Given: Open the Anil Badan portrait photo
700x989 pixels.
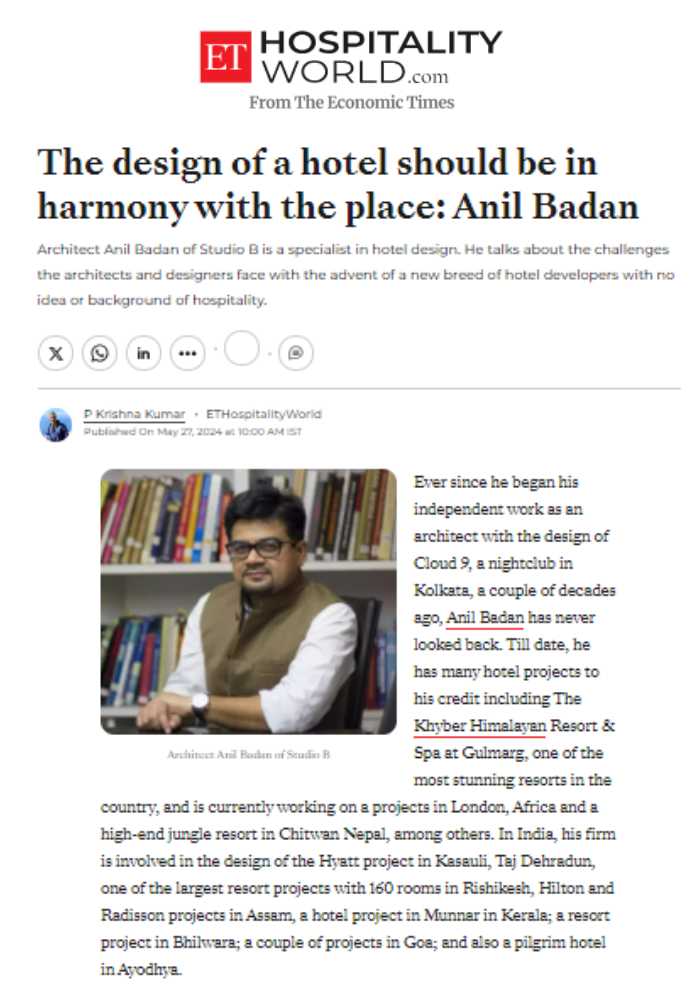Looking at the screenshot, I should [248, 601].
